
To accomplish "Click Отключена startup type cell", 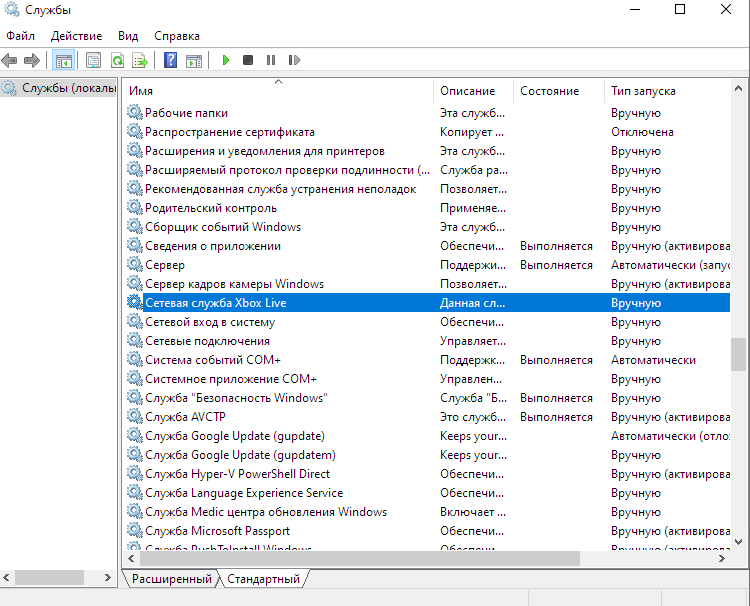I will (x=642, y=132).
